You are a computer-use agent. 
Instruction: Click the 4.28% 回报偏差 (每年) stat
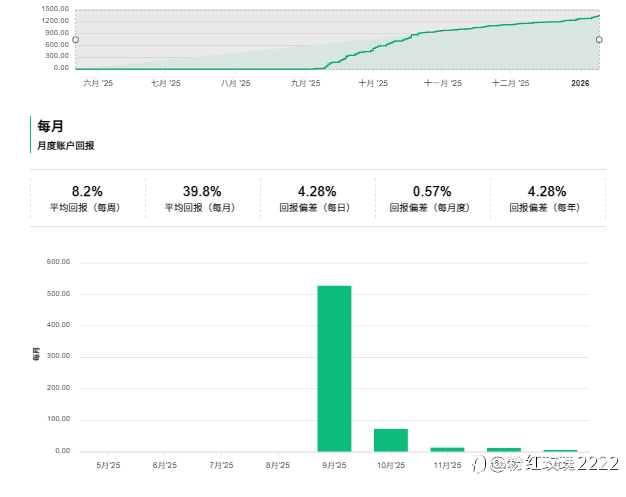547,198
